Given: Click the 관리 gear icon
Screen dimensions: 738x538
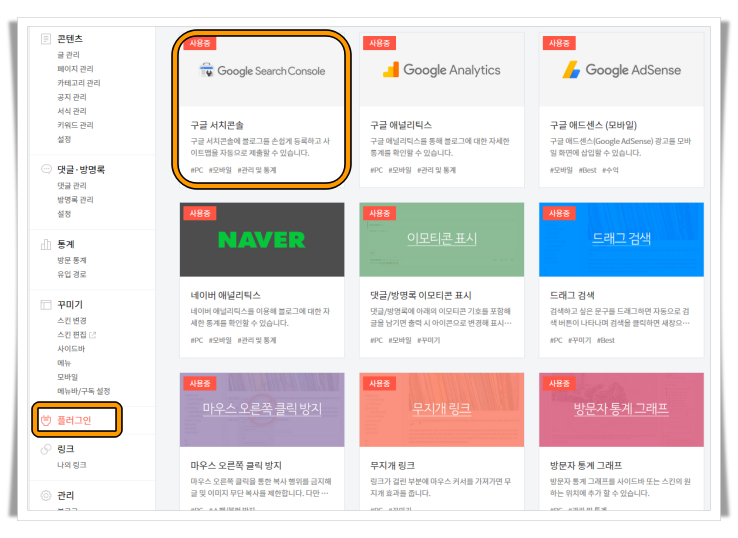Looking at the screenshot, I should click(46, 495).
